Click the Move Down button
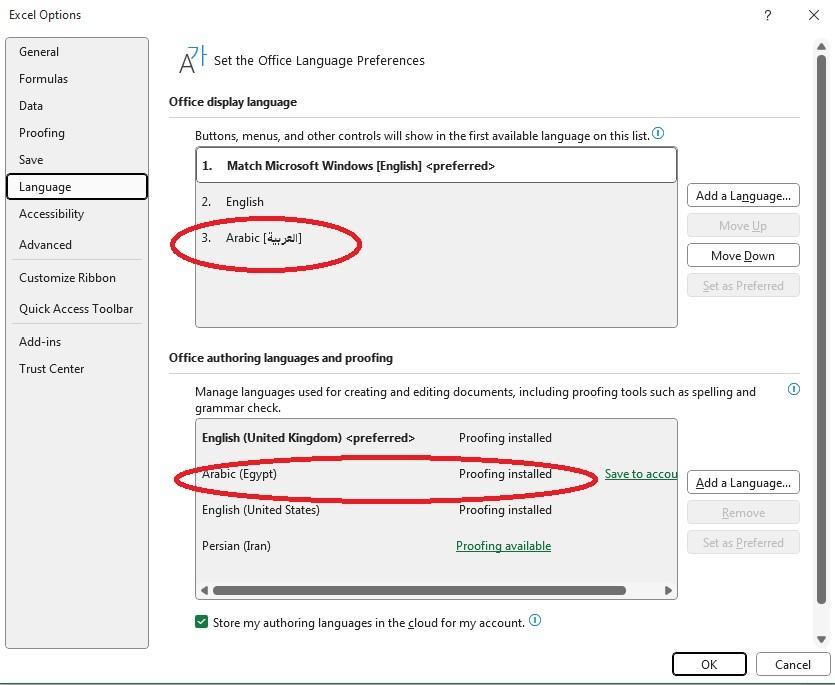The width and height of the screenshot is (835, 685). point(743,255)
